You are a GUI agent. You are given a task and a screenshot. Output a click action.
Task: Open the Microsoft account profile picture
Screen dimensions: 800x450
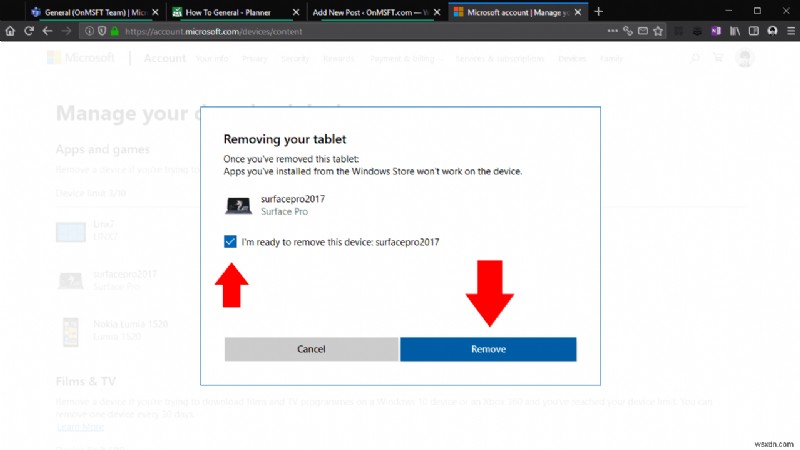coord(745,58)
